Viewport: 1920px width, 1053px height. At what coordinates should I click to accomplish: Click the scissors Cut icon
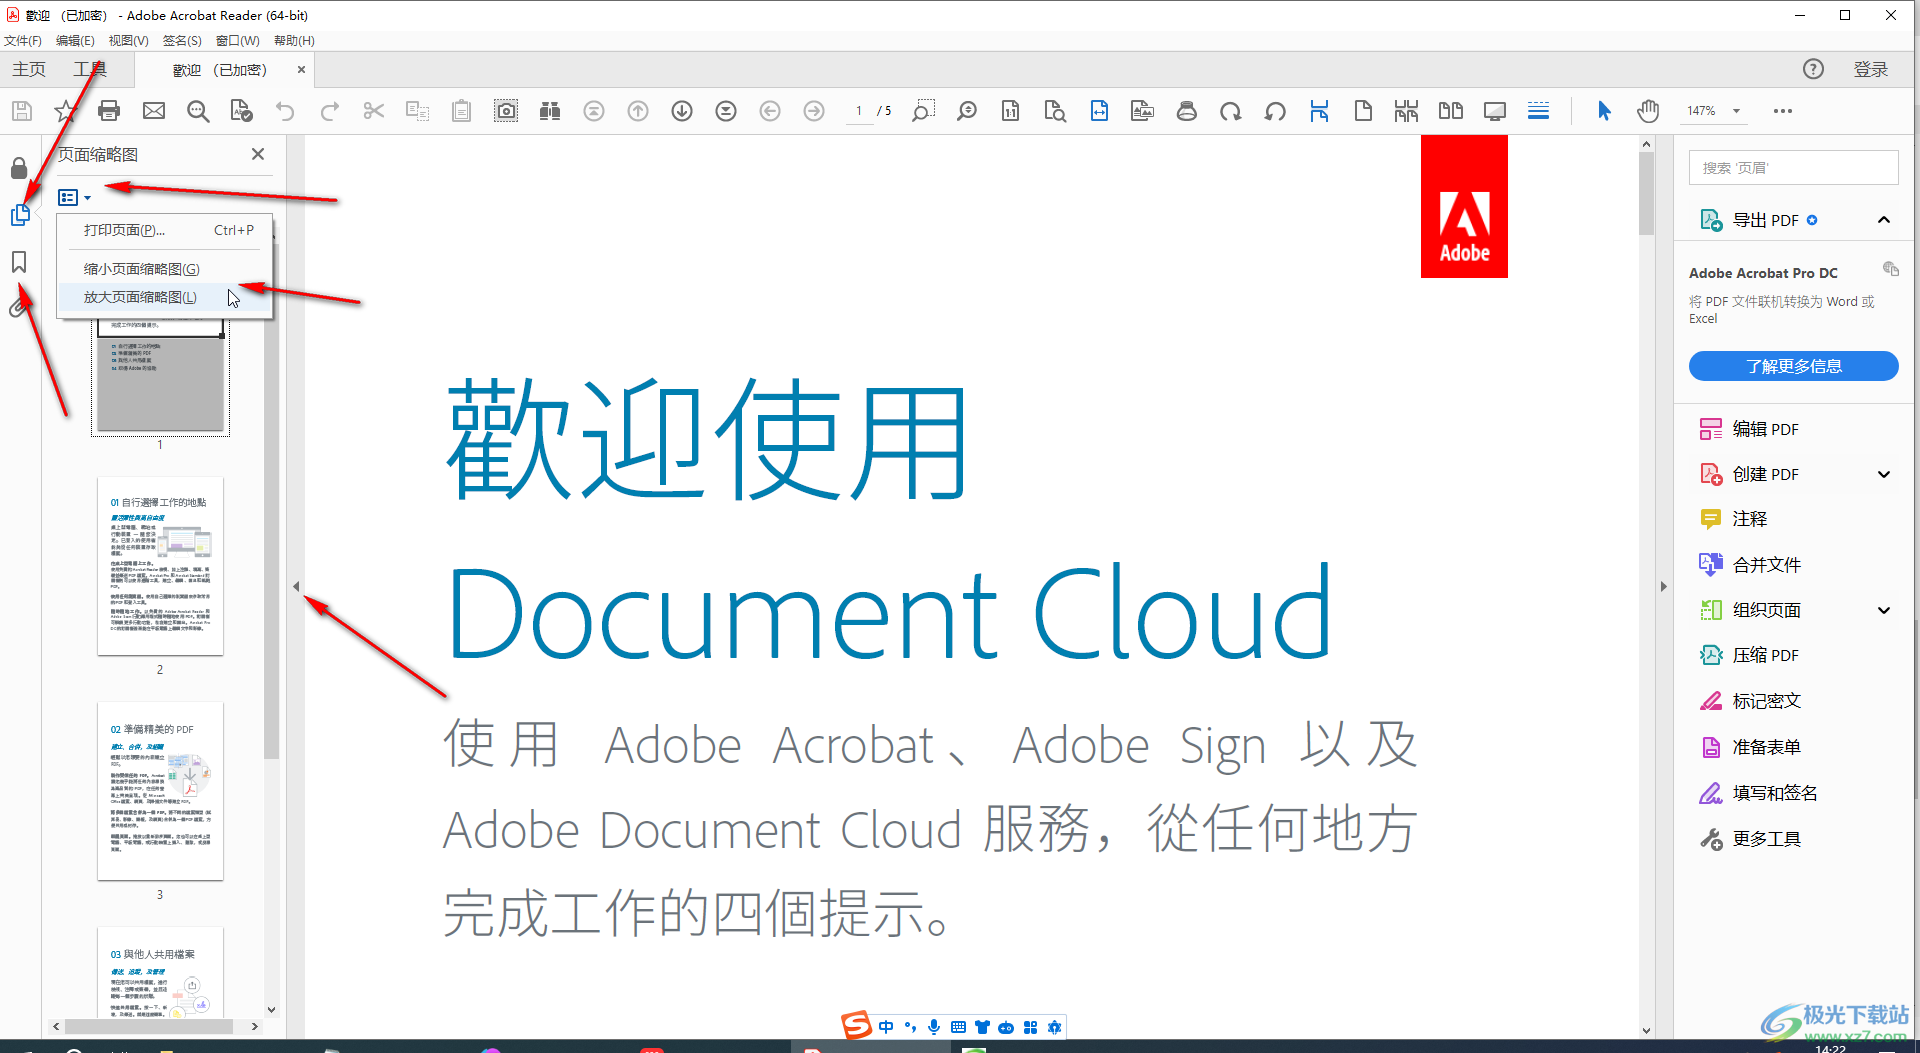374,111
